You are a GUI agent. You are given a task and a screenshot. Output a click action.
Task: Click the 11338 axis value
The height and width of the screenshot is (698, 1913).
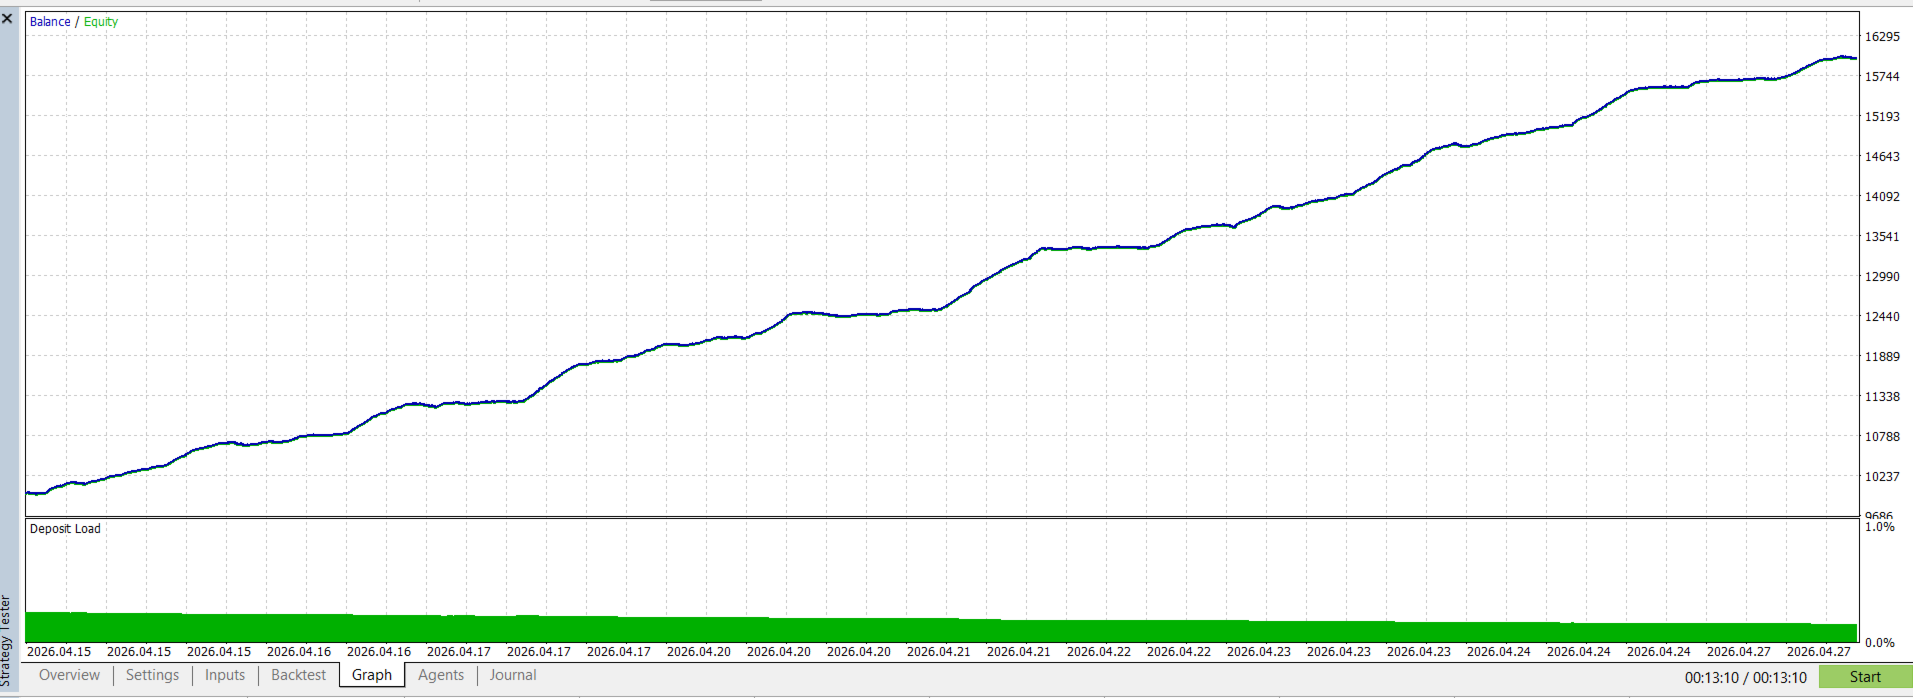point(1882,396)
